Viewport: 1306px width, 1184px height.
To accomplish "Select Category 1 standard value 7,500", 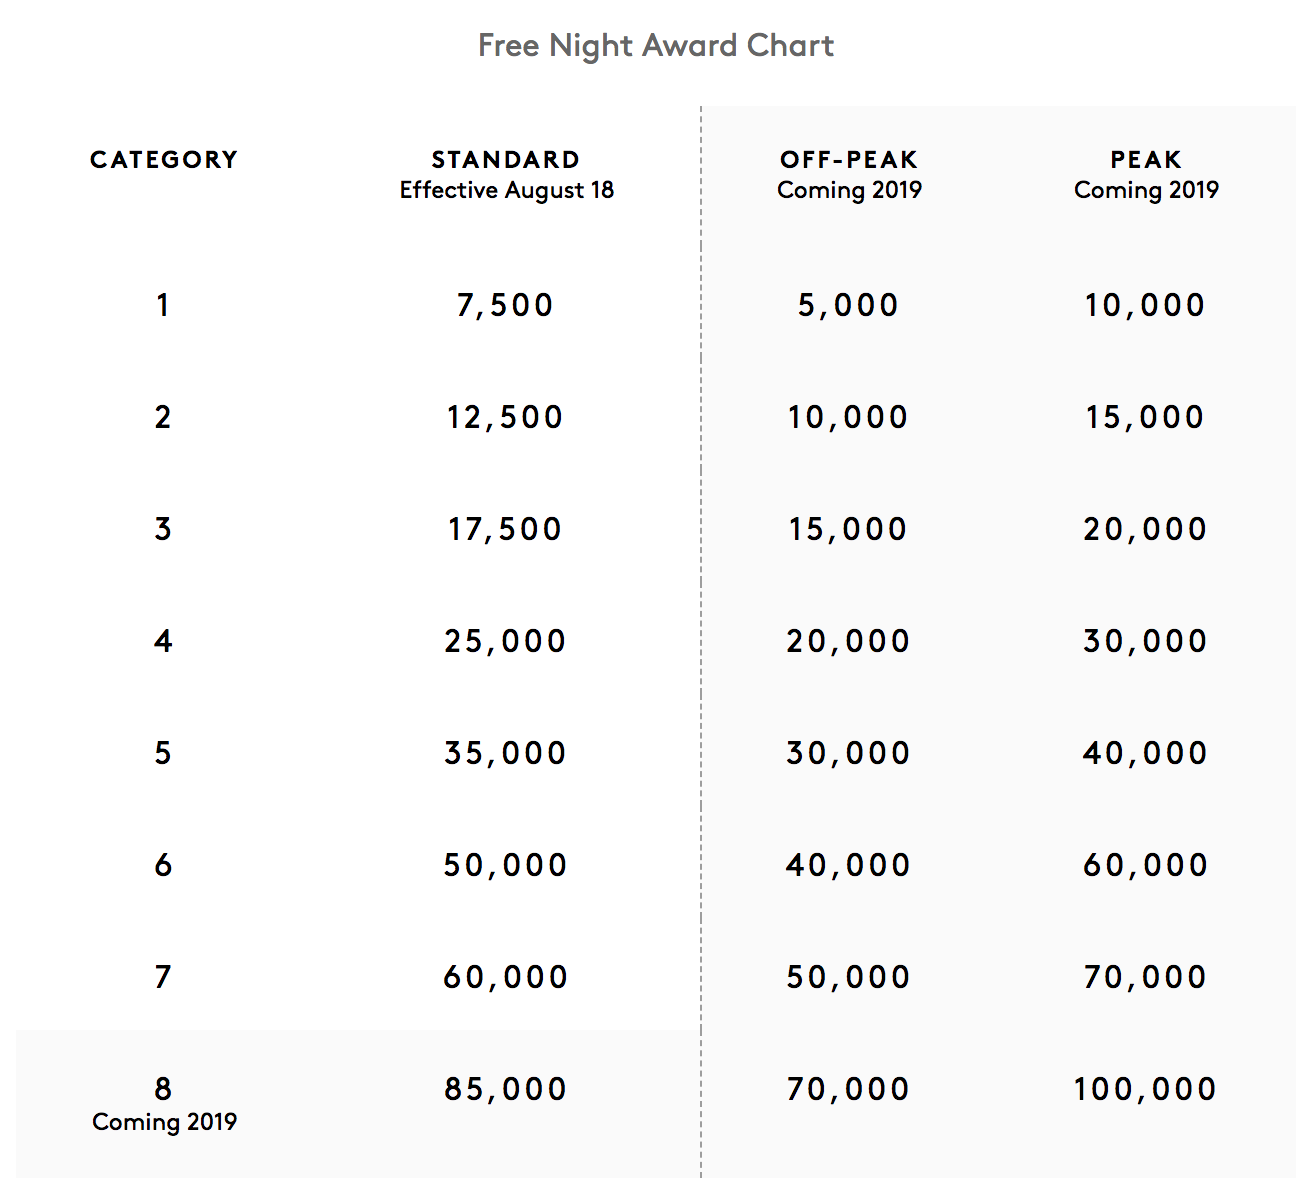I will [x=505, y=305].
